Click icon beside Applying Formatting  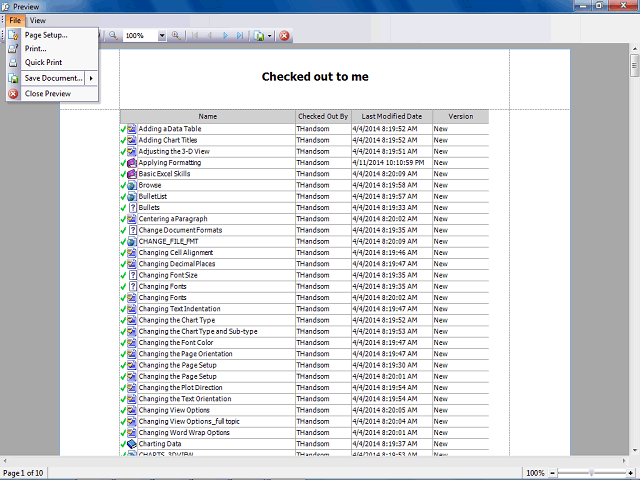coord(131,162)
